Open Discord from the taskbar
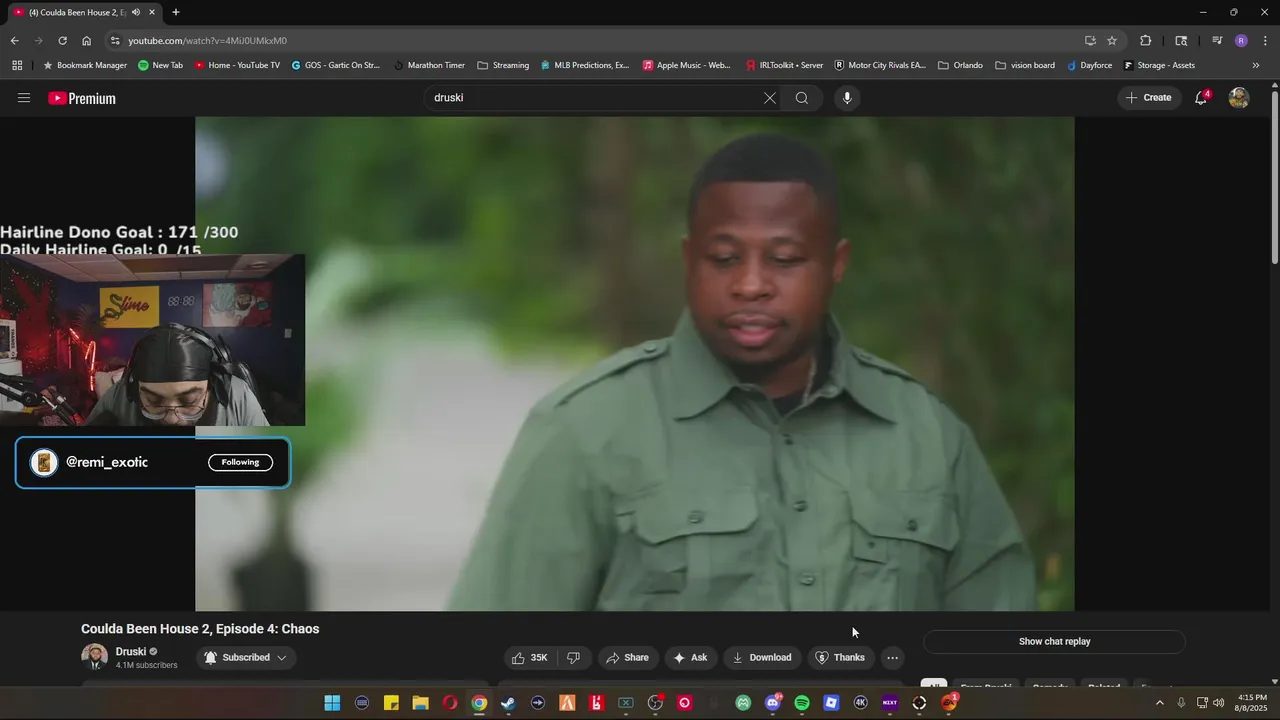Image resolution: width=1280 pixels, height=720 pixels. pyautogui.click(x=772, y=703)
